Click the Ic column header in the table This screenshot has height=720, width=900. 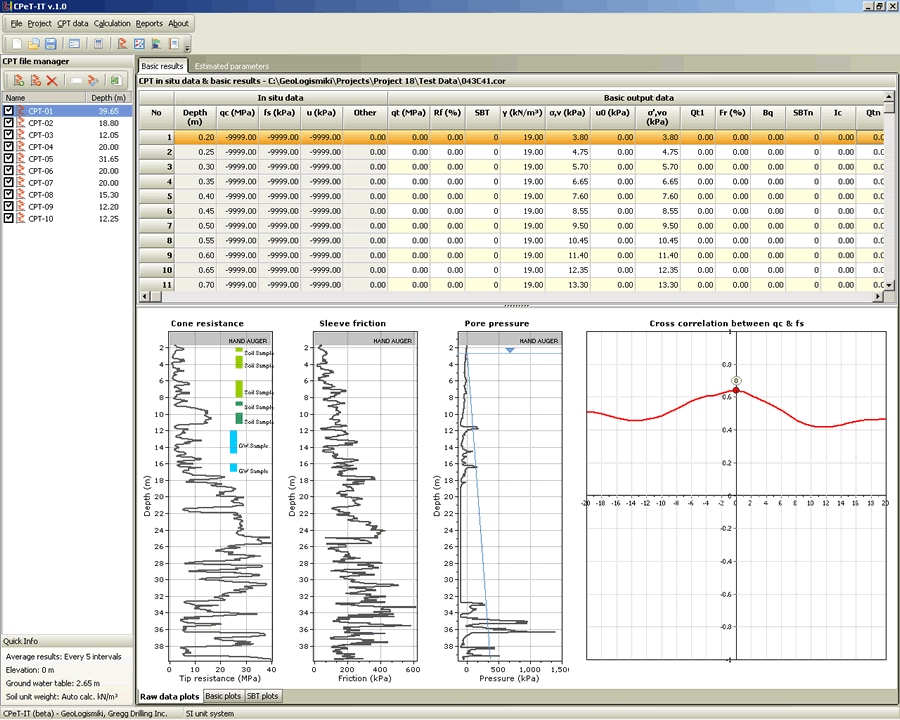tap(838, 117)
